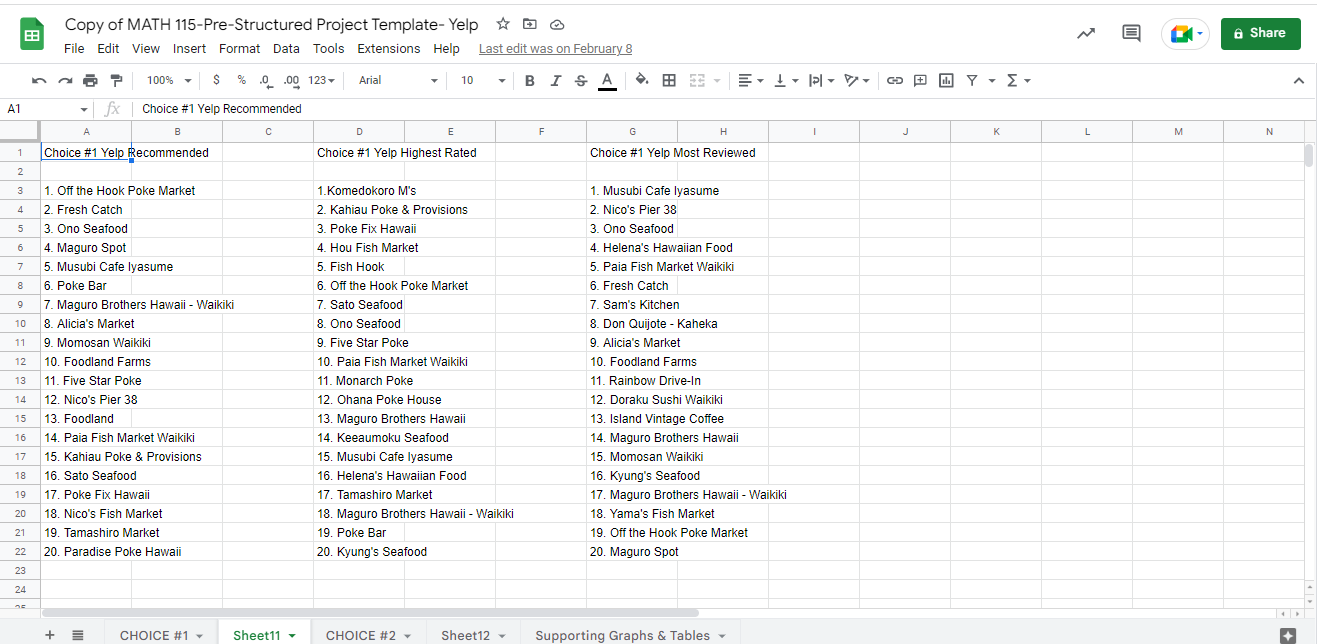This screenshot has height=644, width=1317.
Task: Toggle italic formatting
Action: (556, 80)
